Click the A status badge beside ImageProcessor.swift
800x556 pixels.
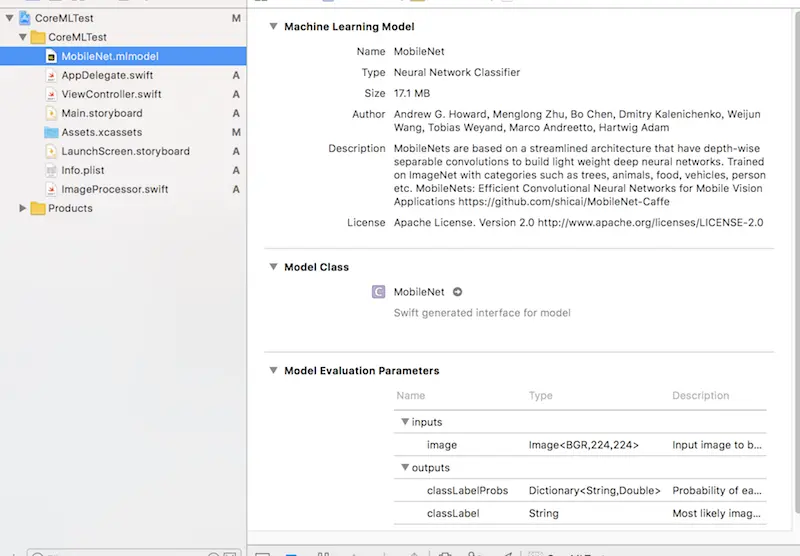236,189
